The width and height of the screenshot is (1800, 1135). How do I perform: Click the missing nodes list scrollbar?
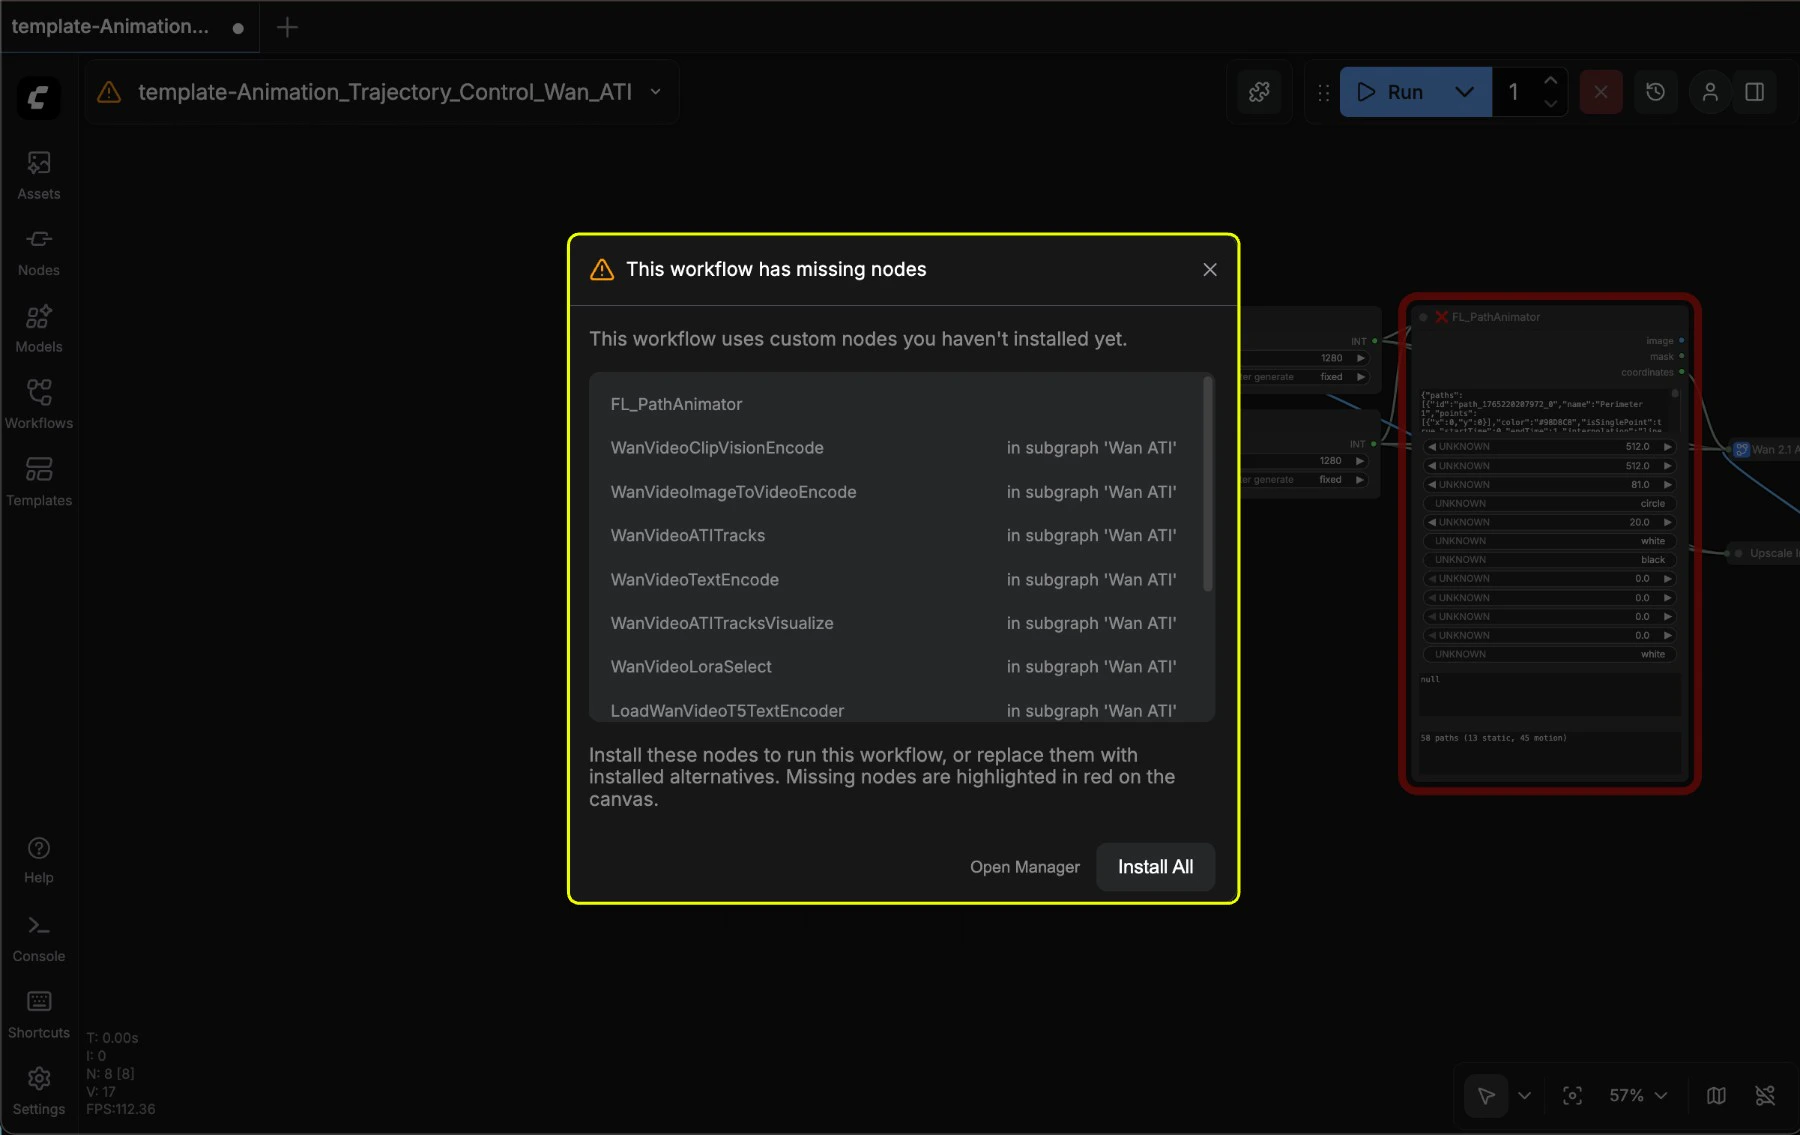pyautogui.click(x=1208, y=484)
